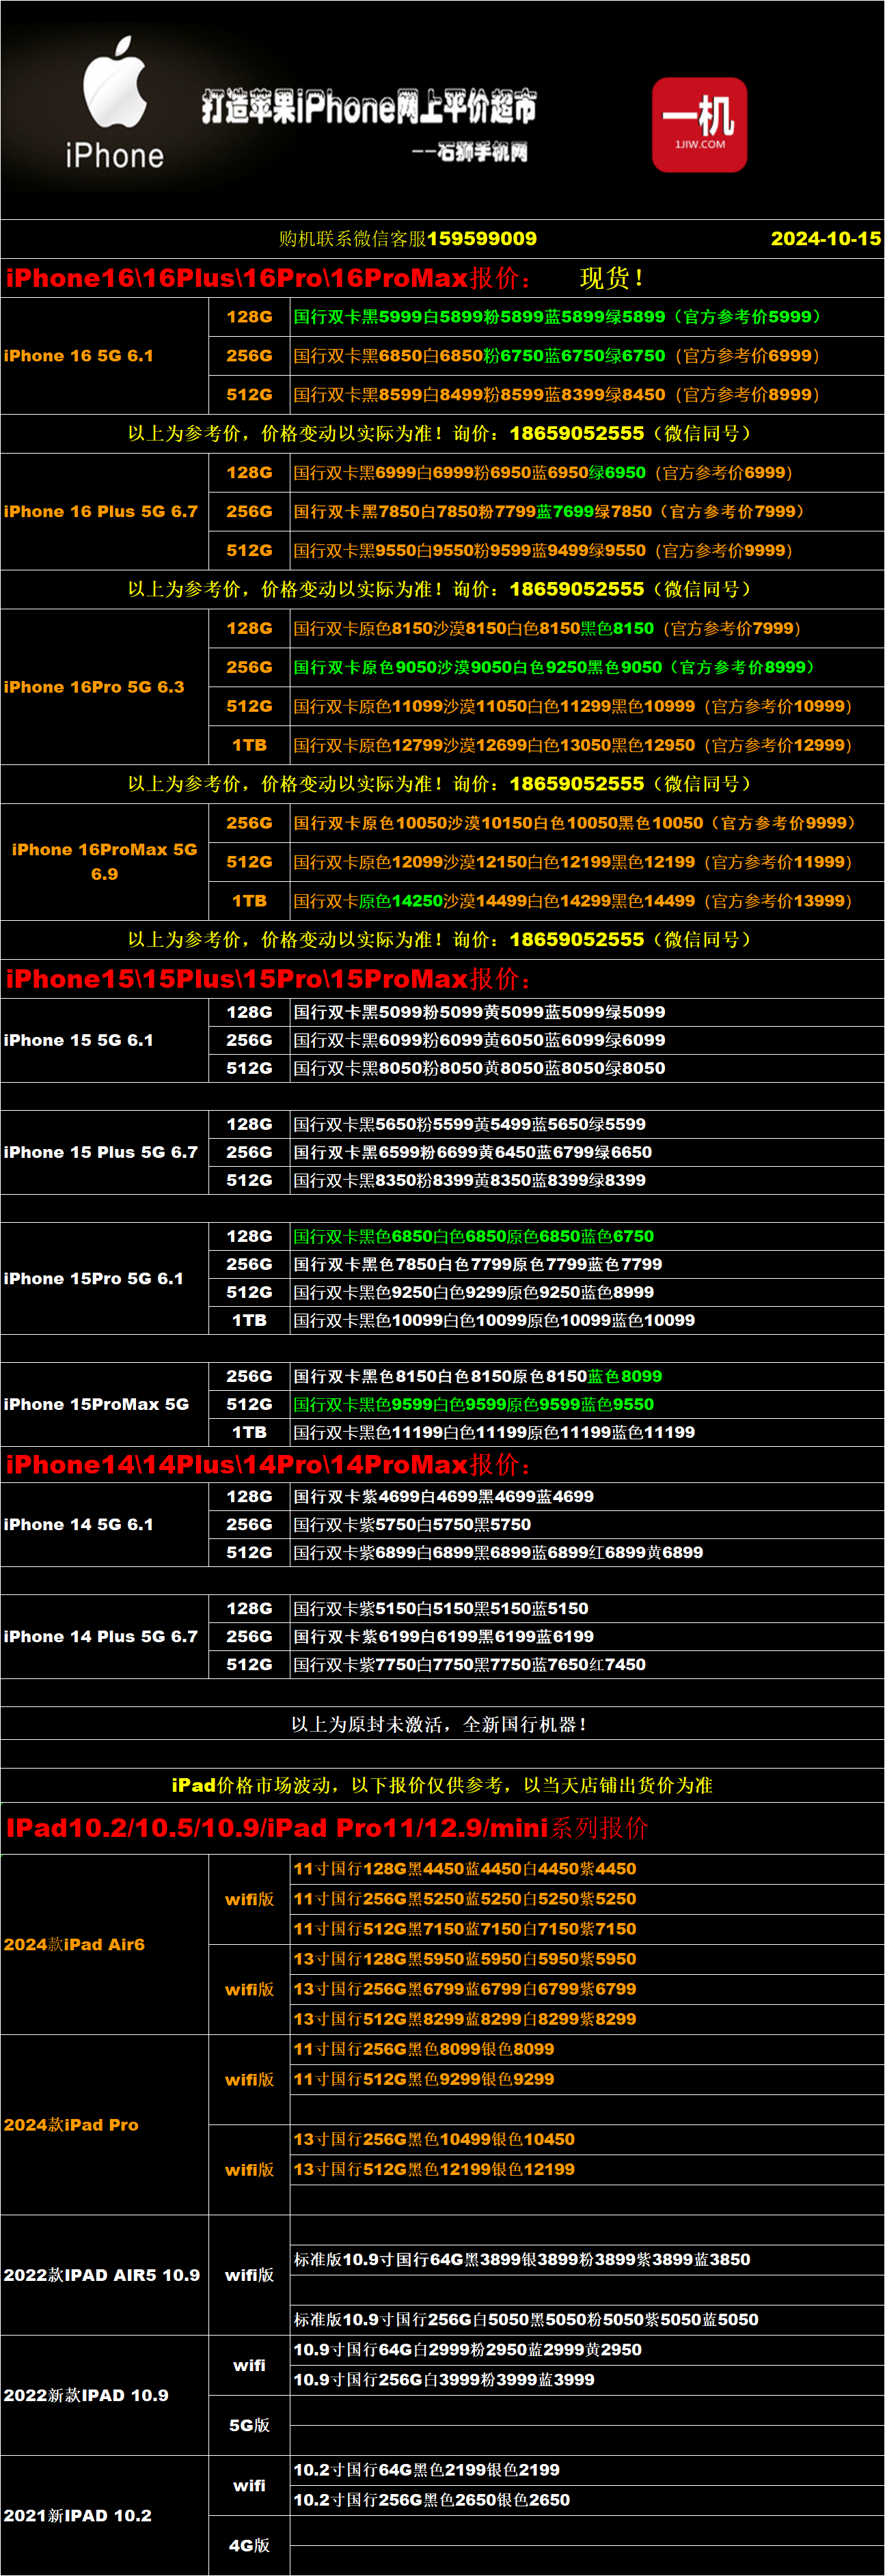Screen dimensions: 885x2576
Task: Click 16ProMax row 原色12099沙漠12150
Action: [587, 862]
